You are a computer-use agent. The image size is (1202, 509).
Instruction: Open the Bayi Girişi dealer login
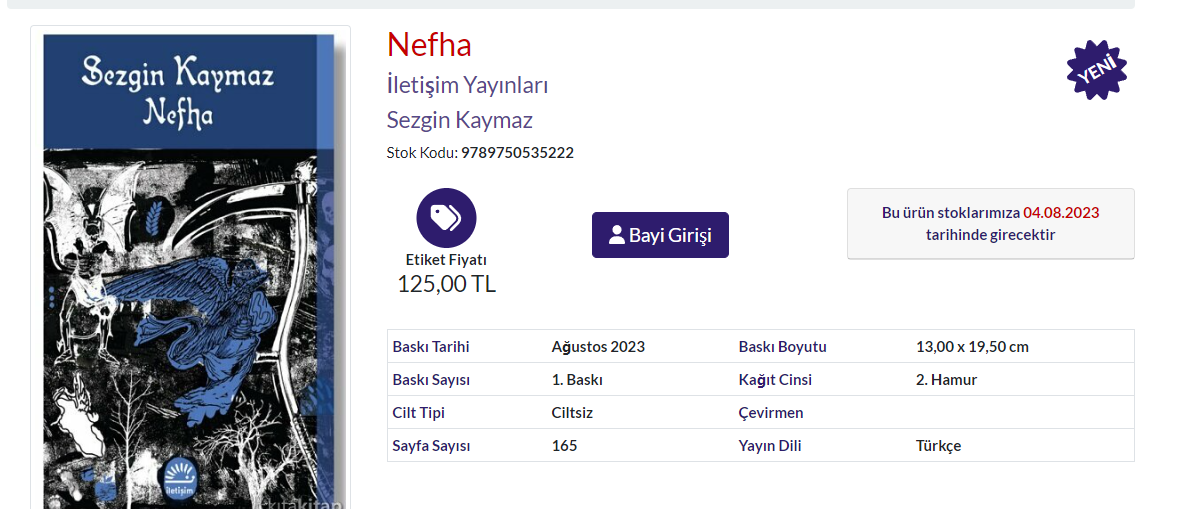click(660, 235)
